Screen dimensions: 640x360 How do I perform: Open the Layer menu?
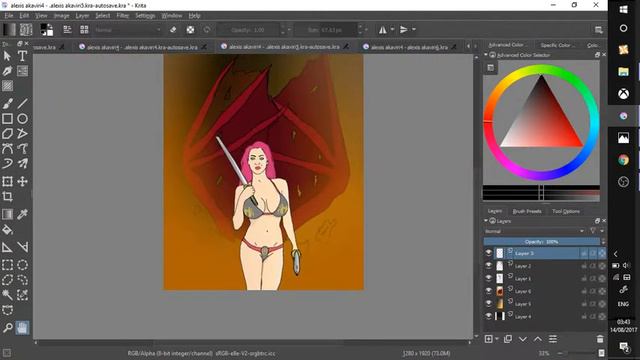point(82,16)
